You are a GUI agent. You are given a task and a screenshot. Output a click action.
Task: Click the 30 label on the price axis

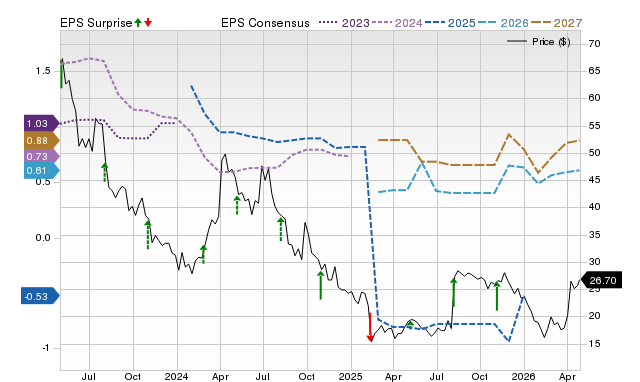[595, 262]
